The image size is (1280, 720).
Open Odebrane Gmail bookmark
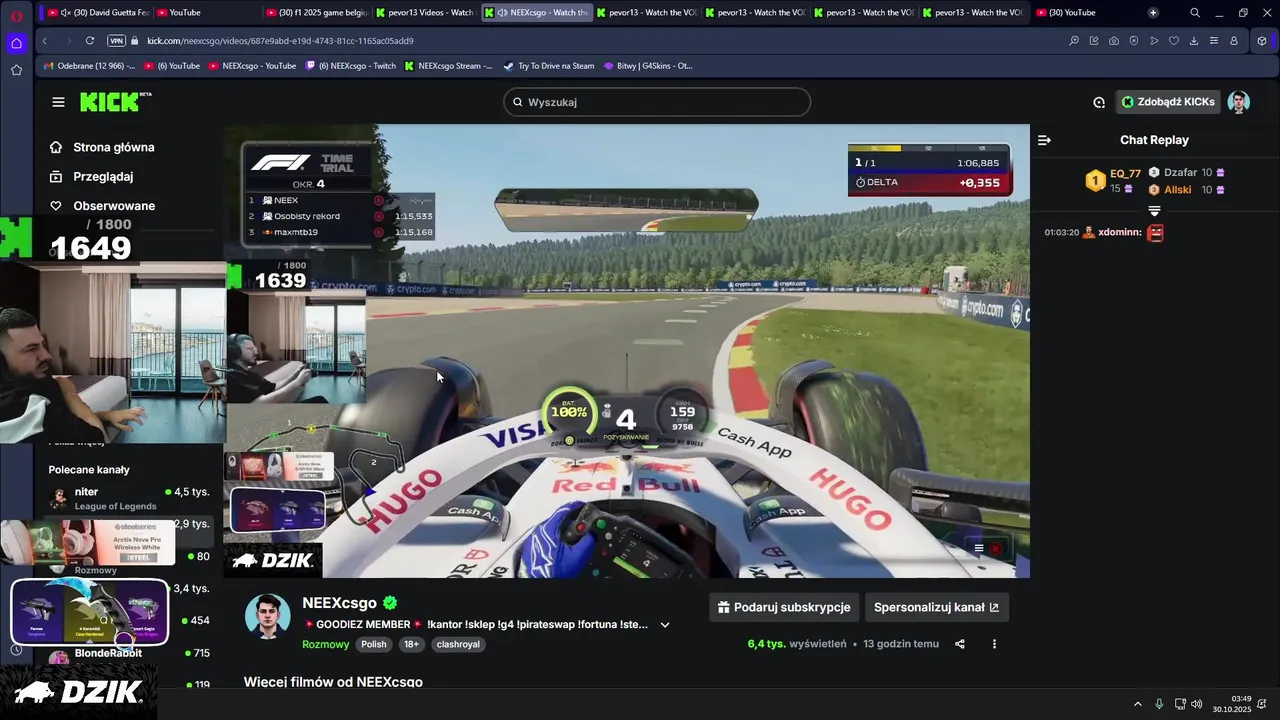point(89,66)
